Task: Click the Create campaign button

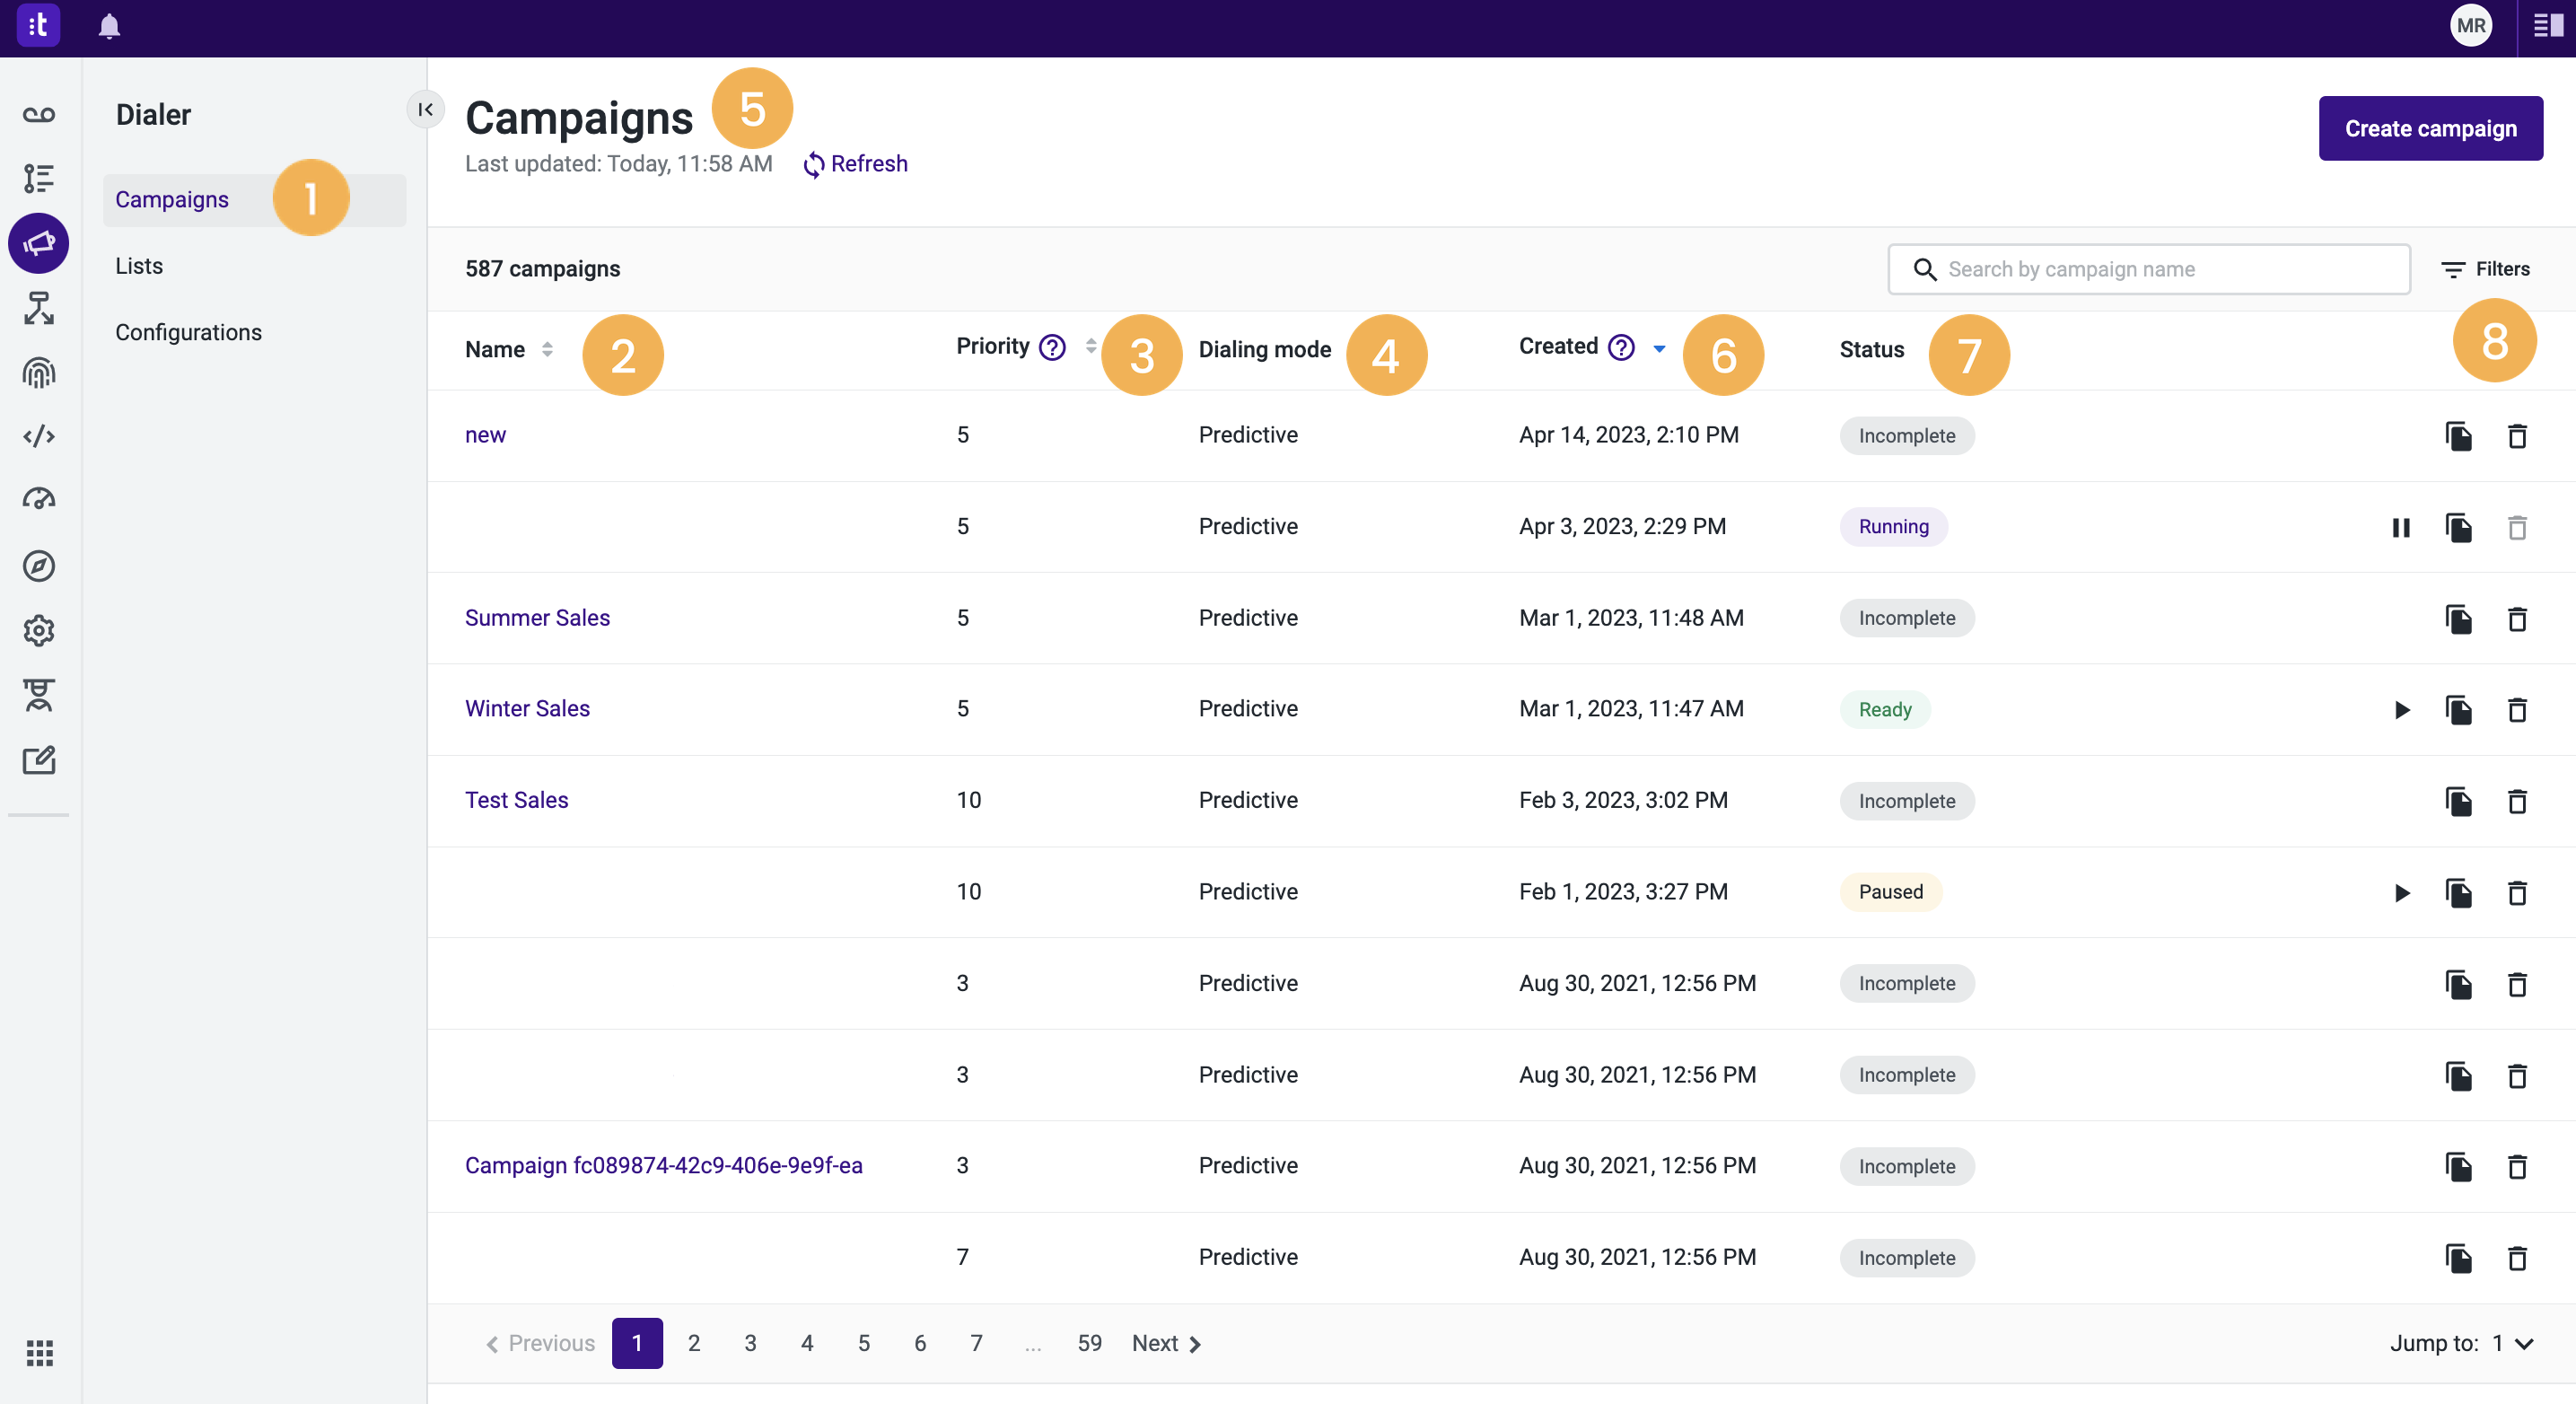Action: (x=2430, y=128)
